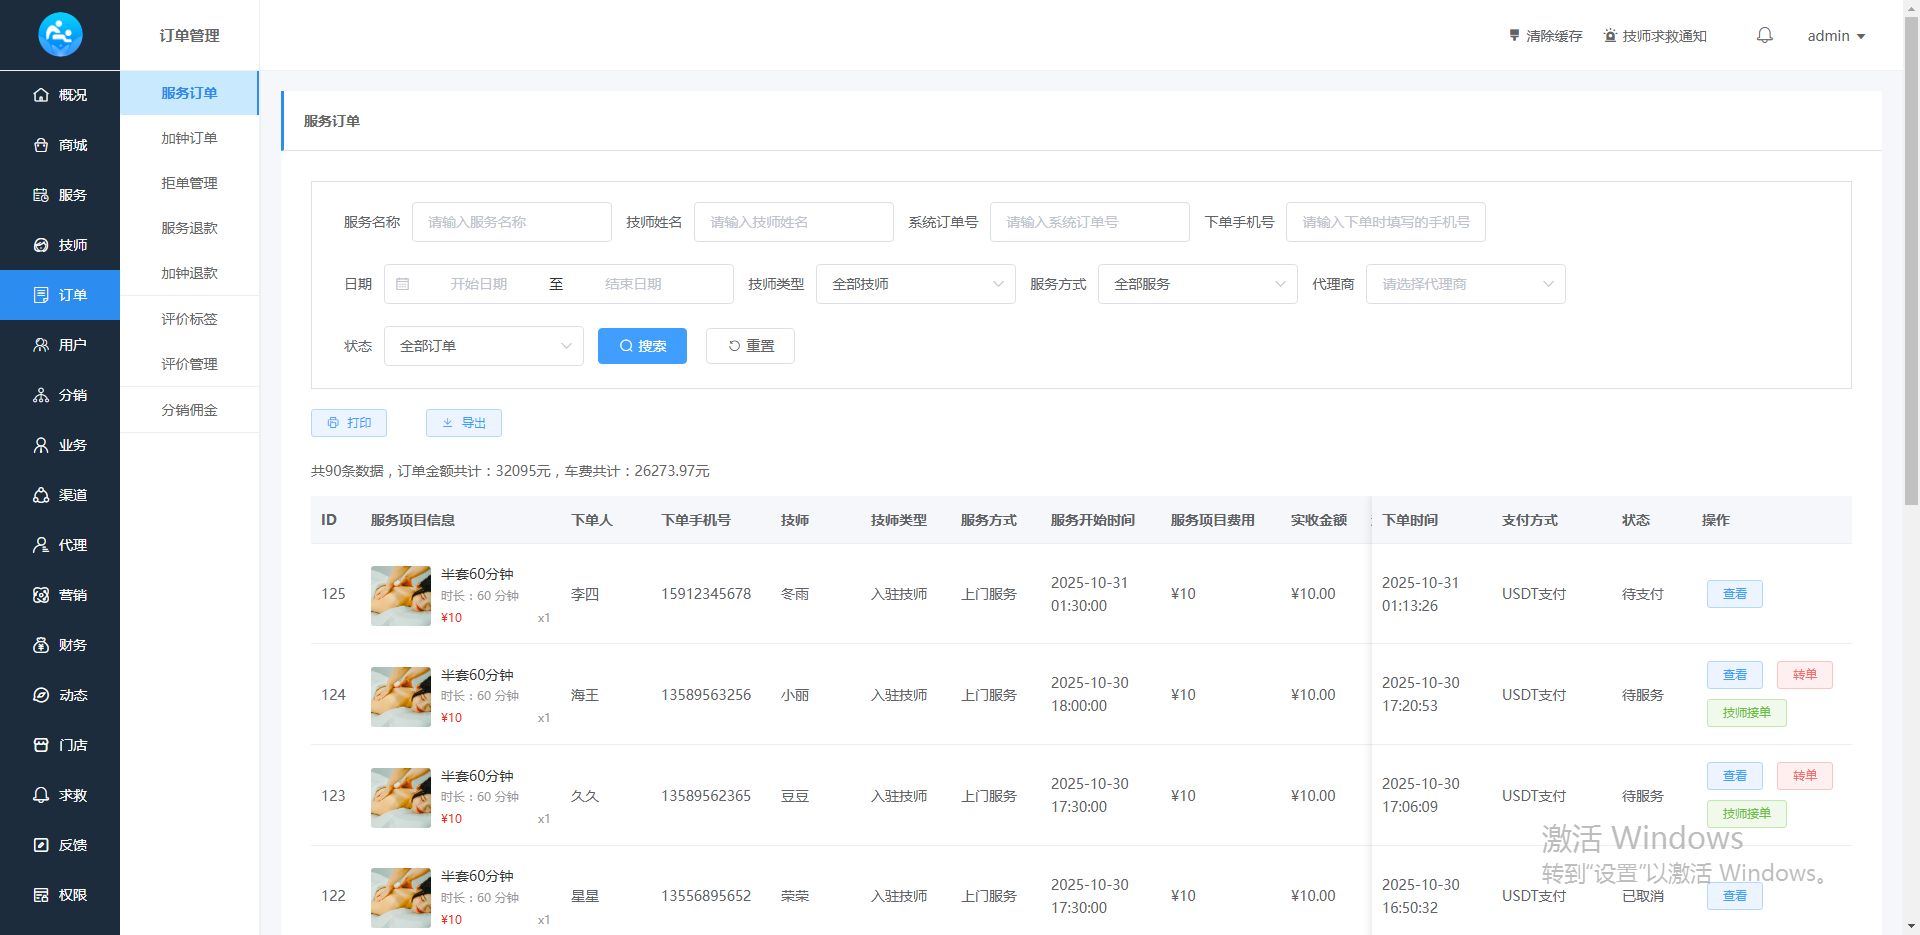Image resolution: width=1920 pixels, height=935 pixels.
Task: Expand the 技师类型 dropdown
Action: [915, 284]
